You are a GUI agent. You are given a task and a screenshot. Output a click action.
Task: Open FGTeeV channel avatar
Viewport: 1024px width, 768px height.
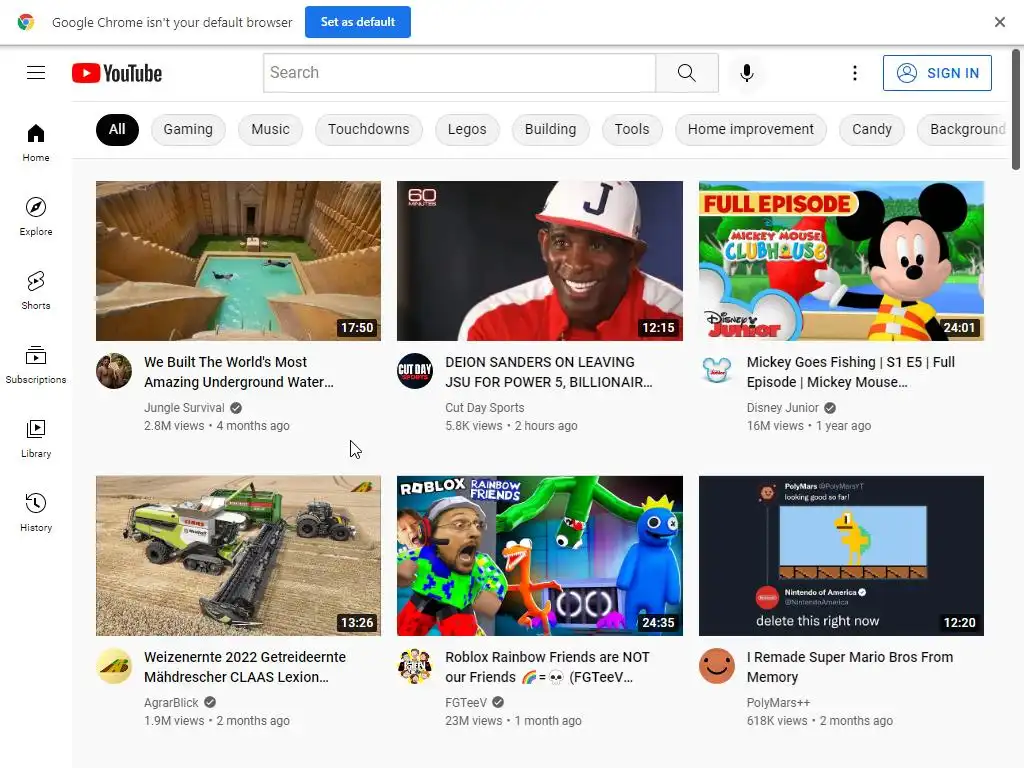[415, 666]
